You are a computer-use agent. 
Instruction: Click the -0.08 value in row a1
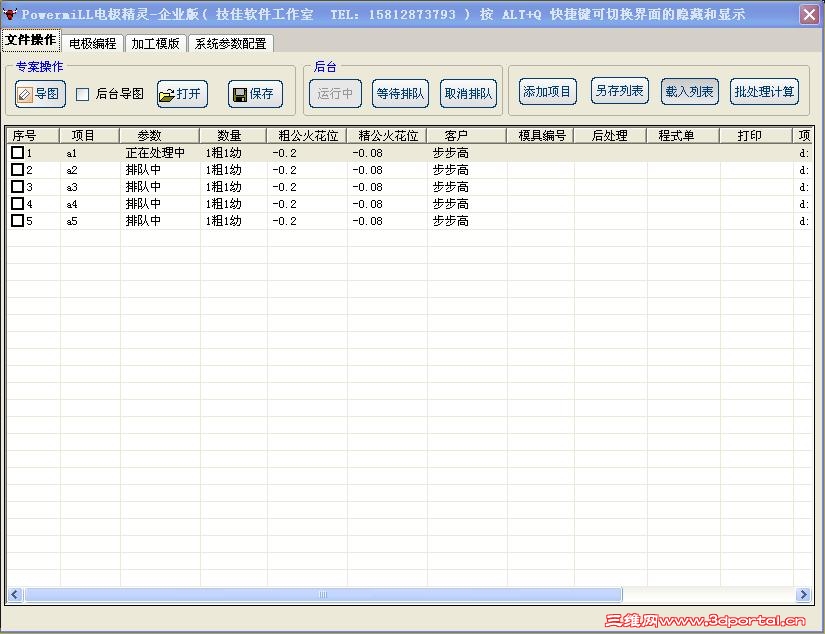pyautogui.click(x=367, y=153)
